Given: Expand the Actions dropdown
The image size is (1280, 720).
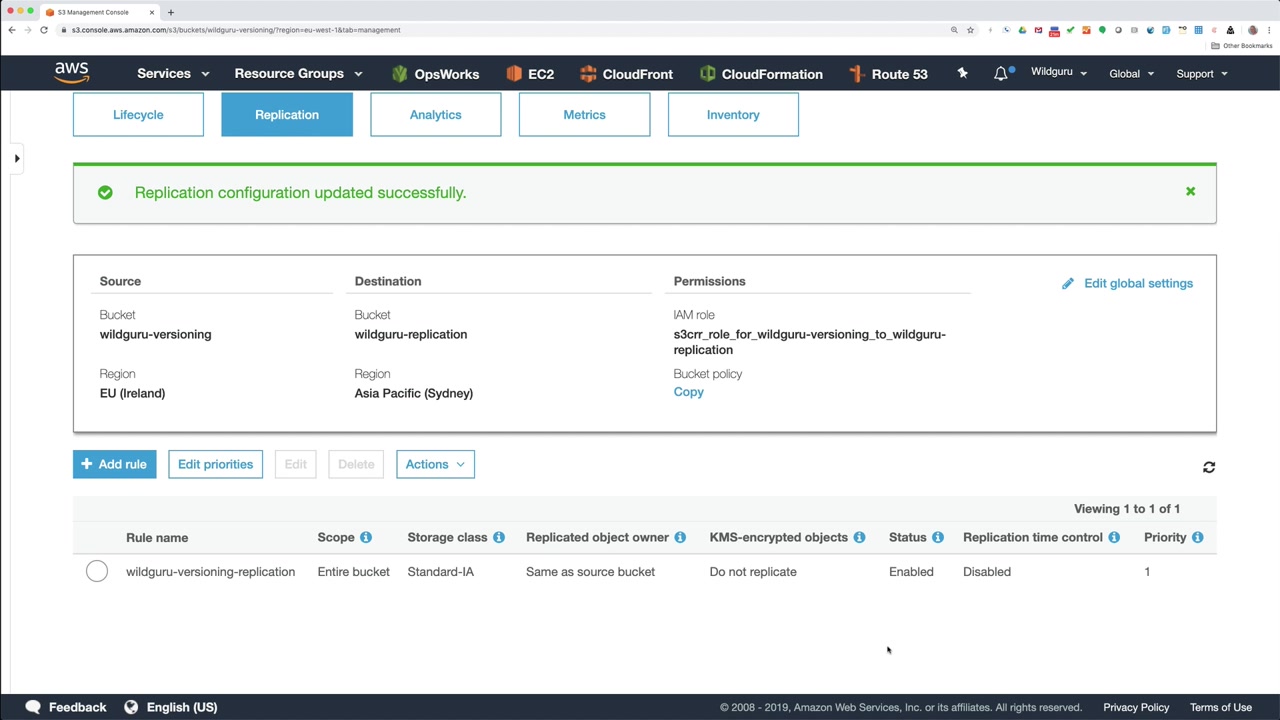Looking at the screenshot, I should tap(435, 464).
